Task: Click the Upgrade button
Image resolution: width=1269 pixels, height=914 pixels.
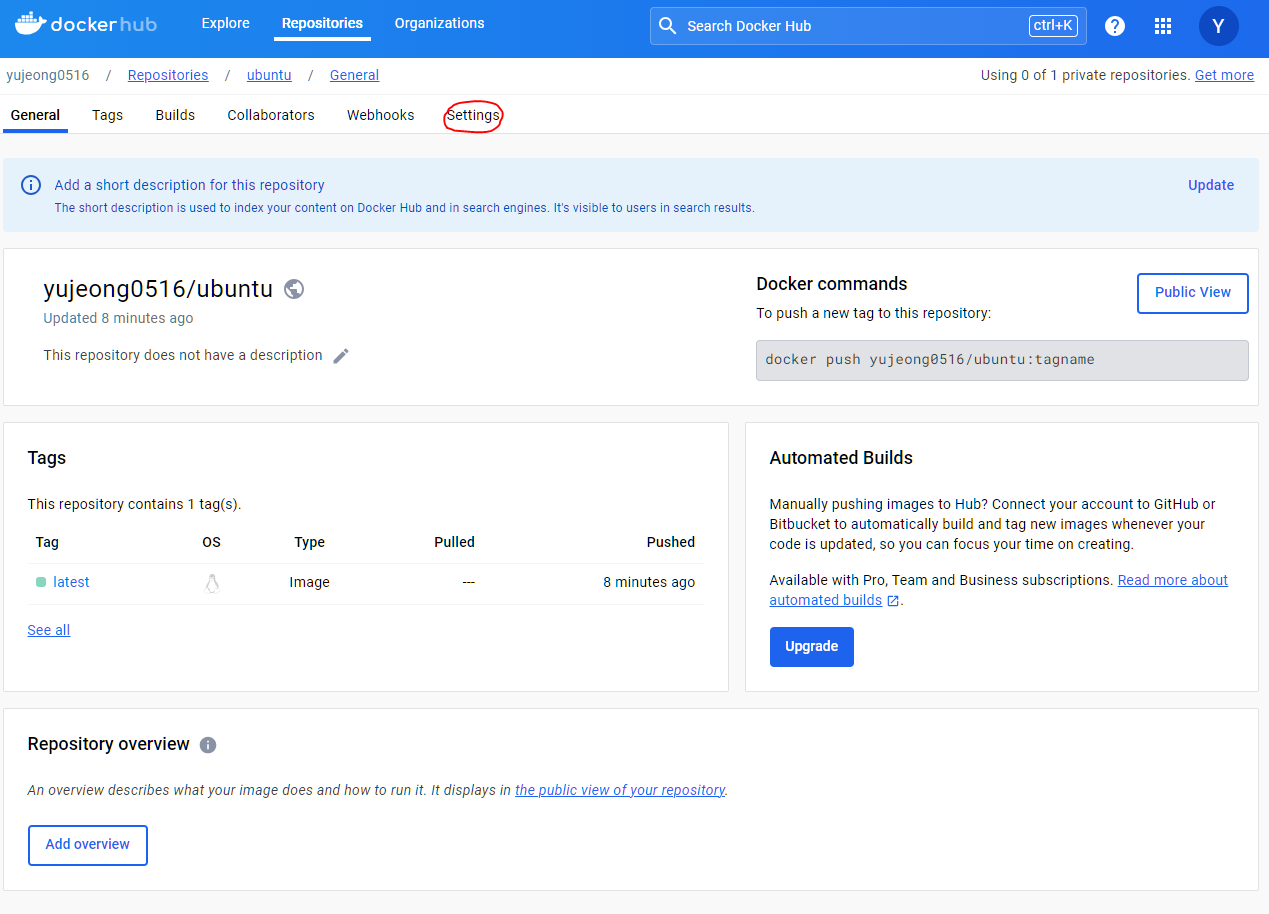Action: pos(812,647)
